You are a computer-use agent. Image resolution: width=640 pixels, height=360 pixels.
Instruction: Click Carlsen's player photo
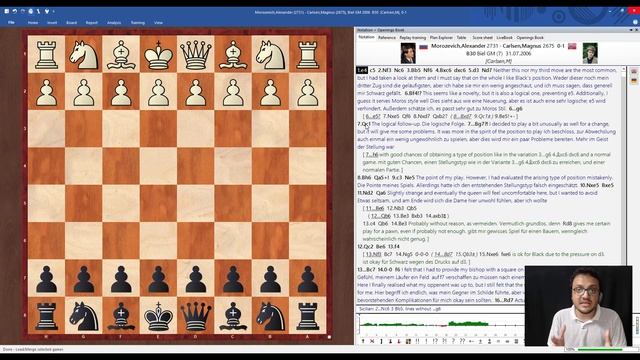coord(590,53)
